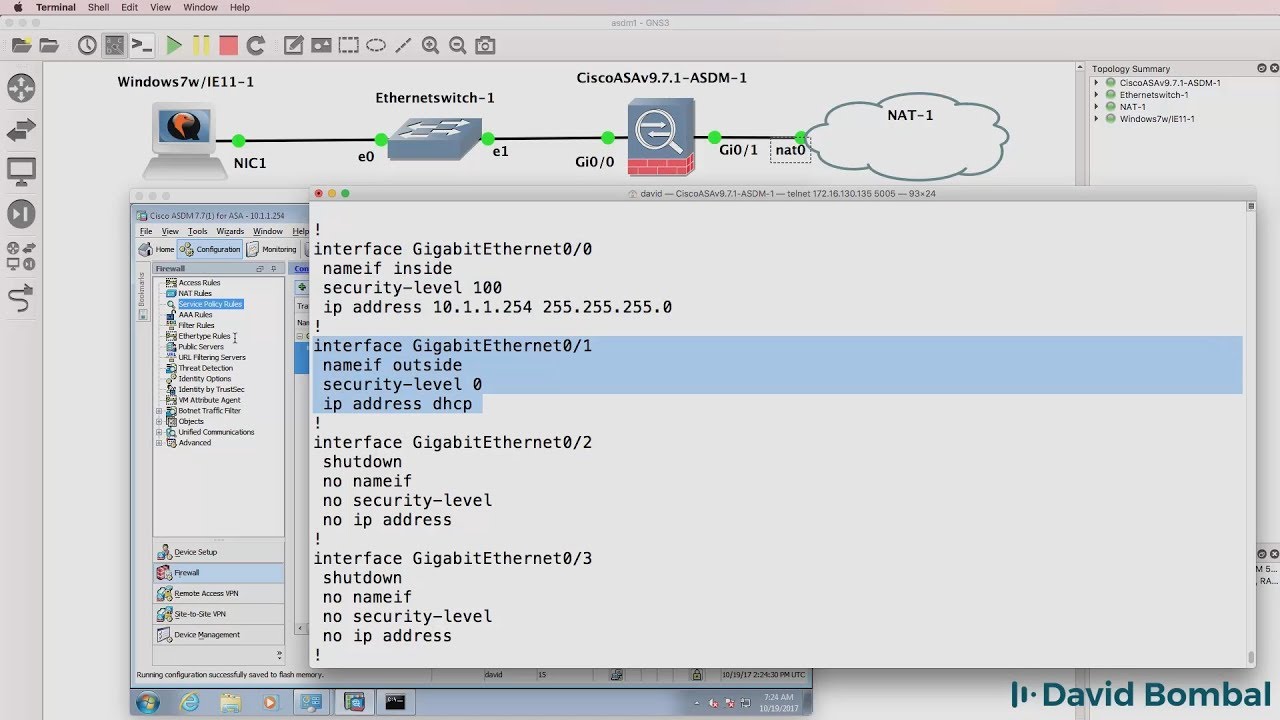Open the ASDM File menu
This screenshot has width=1280, height=720.
(146, 231)
